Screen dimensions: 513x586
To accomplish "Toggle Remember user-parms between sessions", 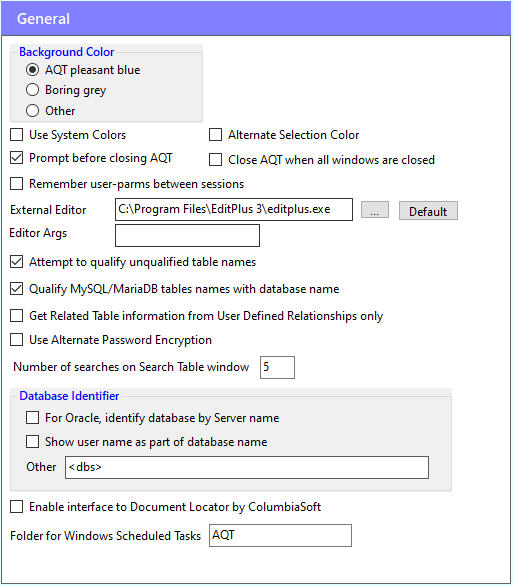I will point(16,183).
